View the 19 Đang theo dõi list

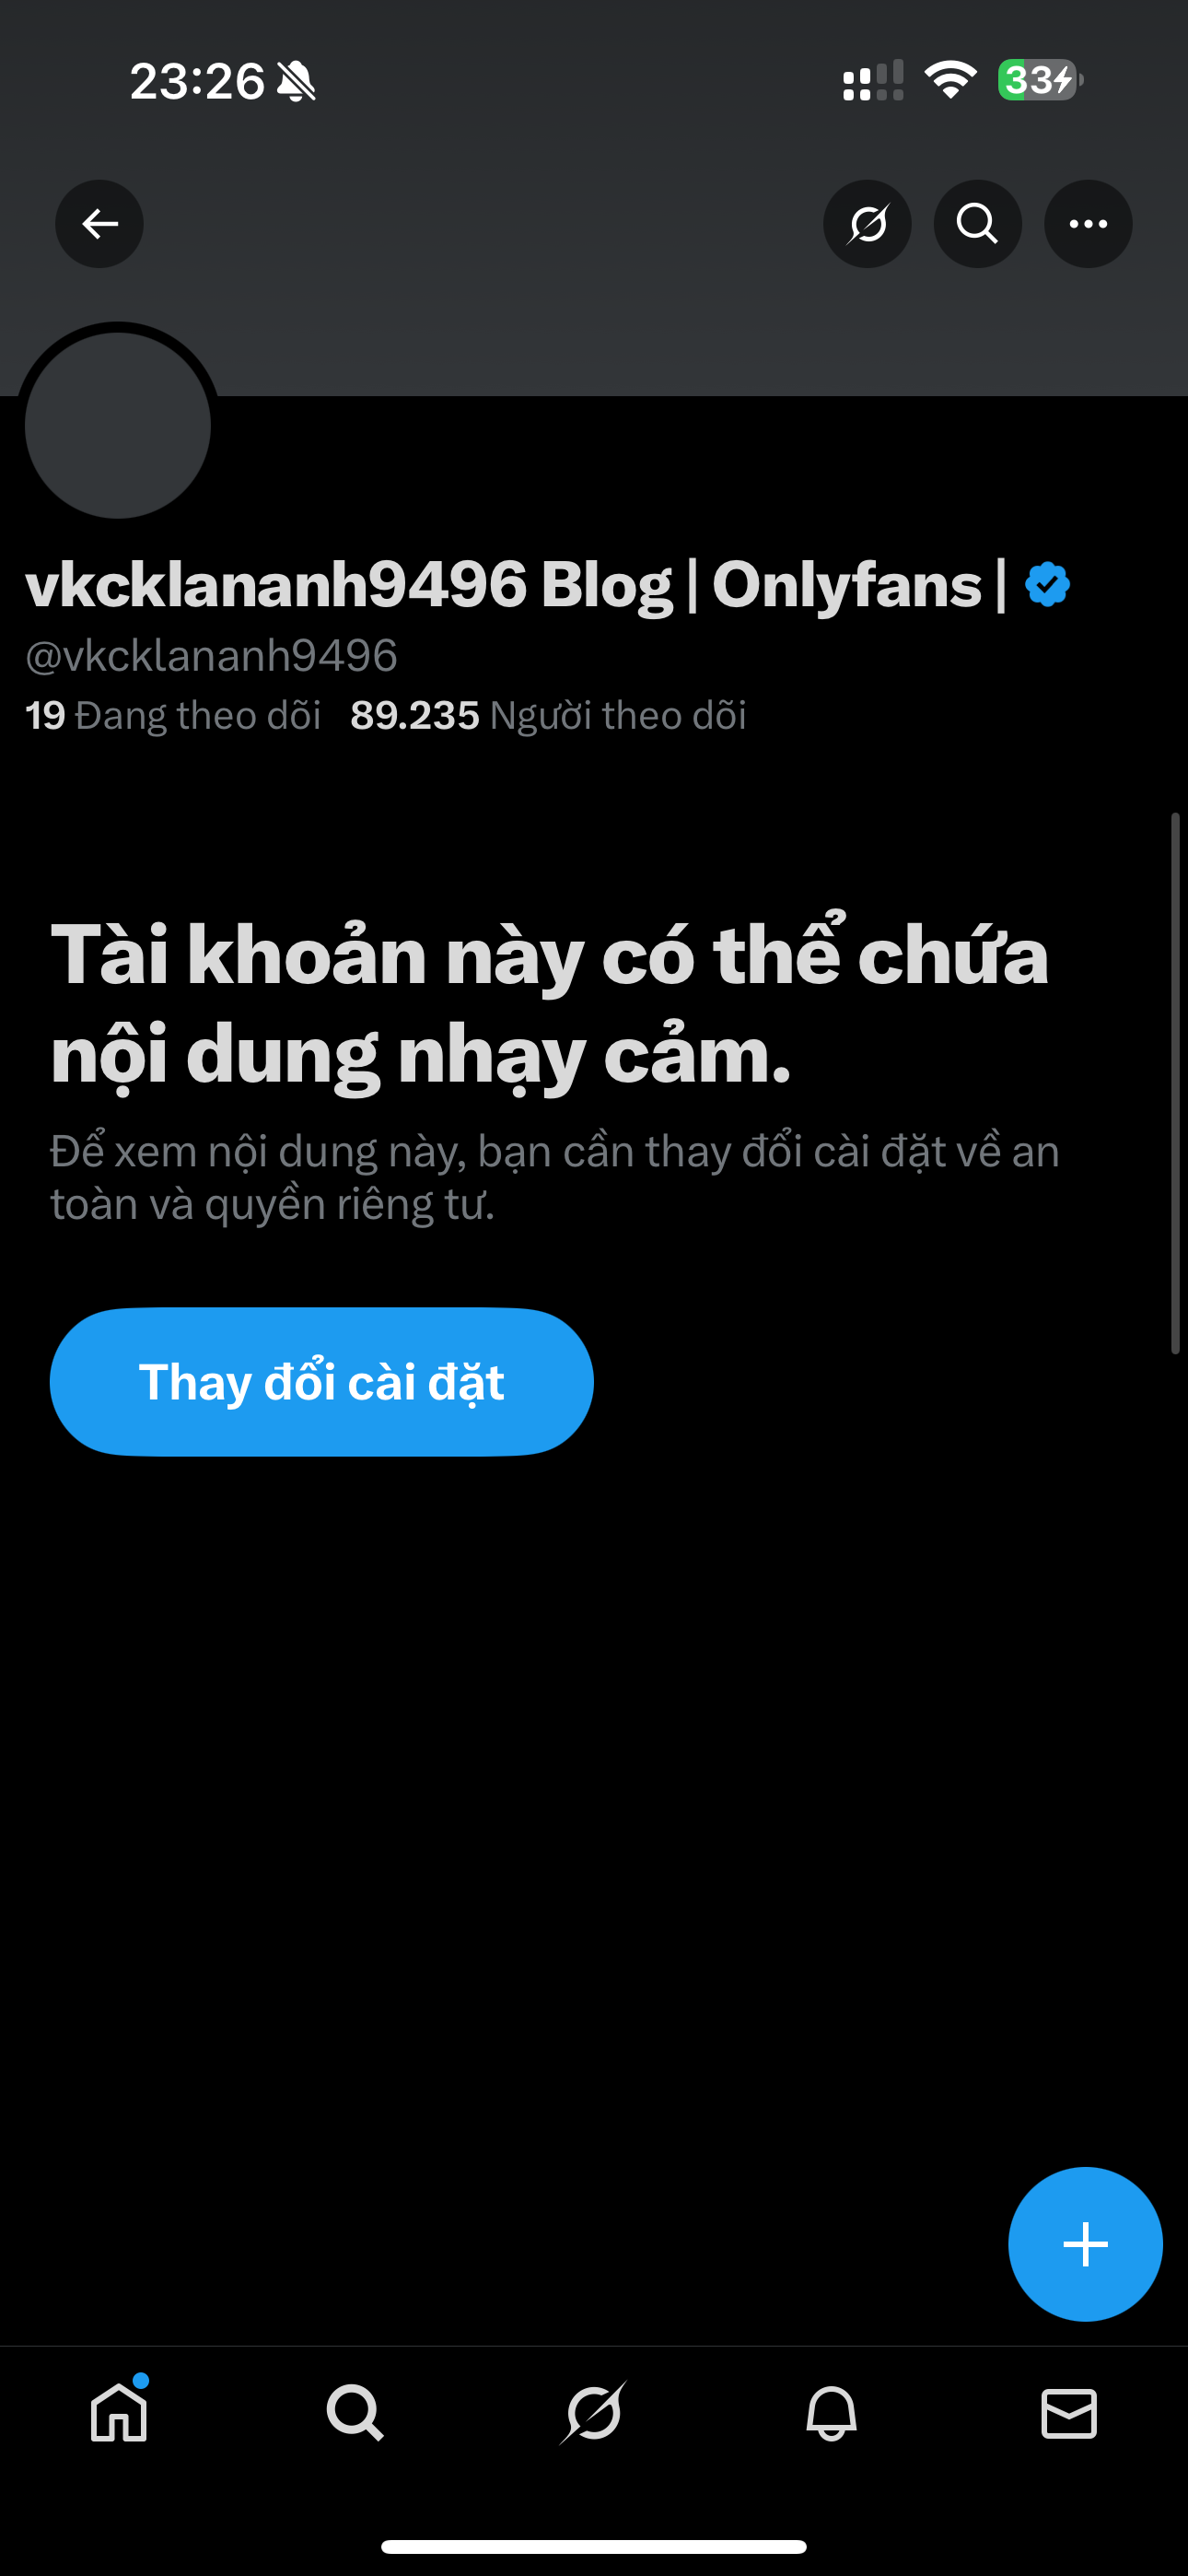point(173,716)
